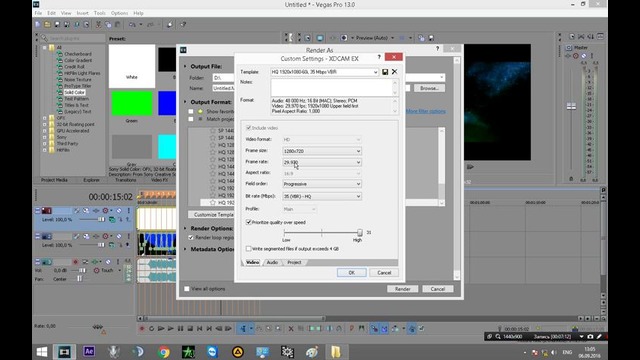Click the Loop playback icon in the transport bar

[151, 329]
